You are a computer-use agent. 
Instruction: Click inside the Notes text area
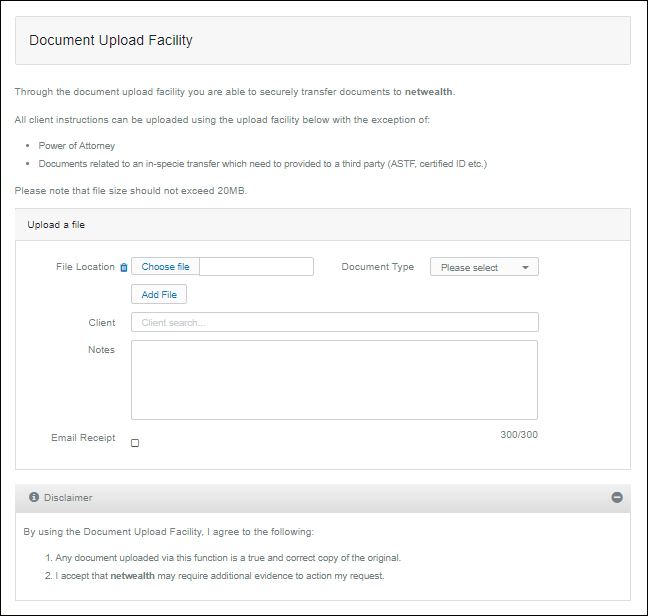coord(334,380)
